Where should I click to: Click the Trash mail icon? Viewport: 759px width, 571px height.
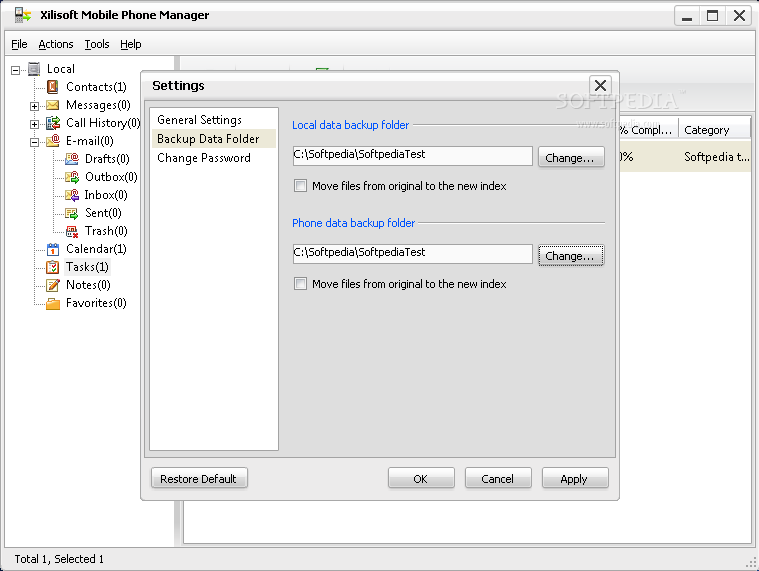tap(72, 231)
